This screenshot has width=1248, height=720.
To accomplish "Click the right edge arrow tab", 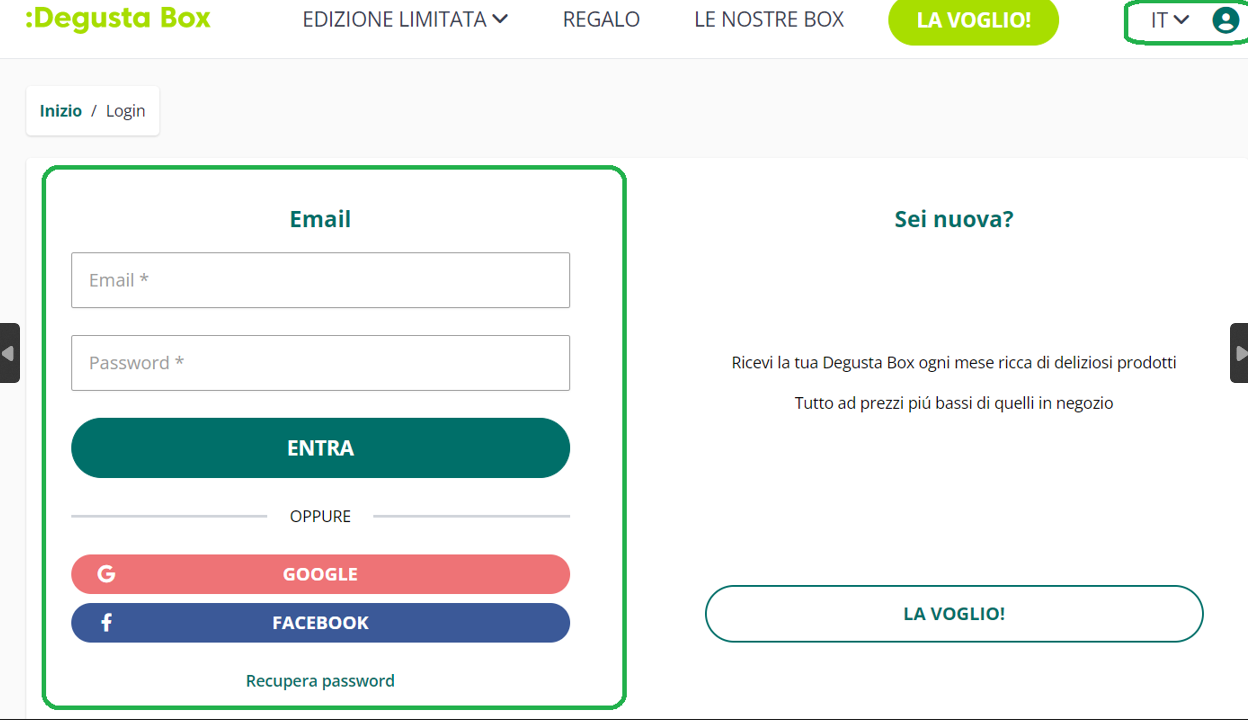I will pos(1239,353).
